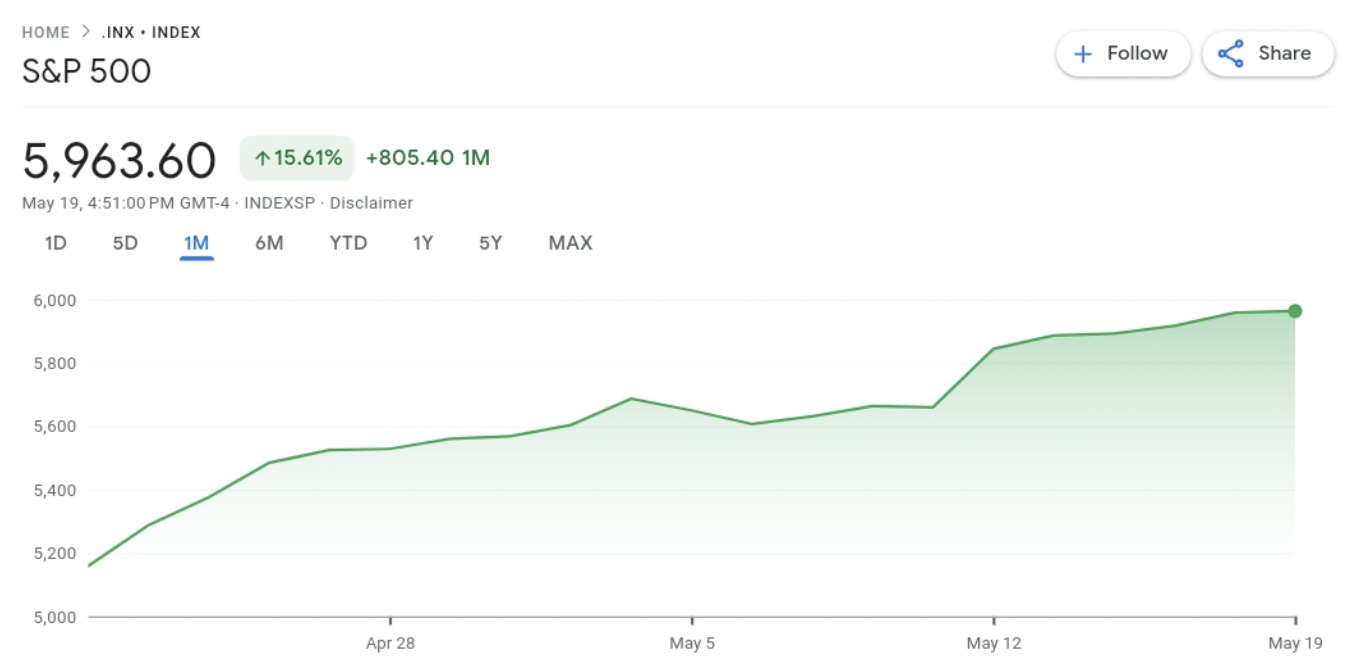Click the .INX • INDEX breadcrumb text
Image resolution: width=1356 pixels, height=672 pixels.
coord(151,32)
